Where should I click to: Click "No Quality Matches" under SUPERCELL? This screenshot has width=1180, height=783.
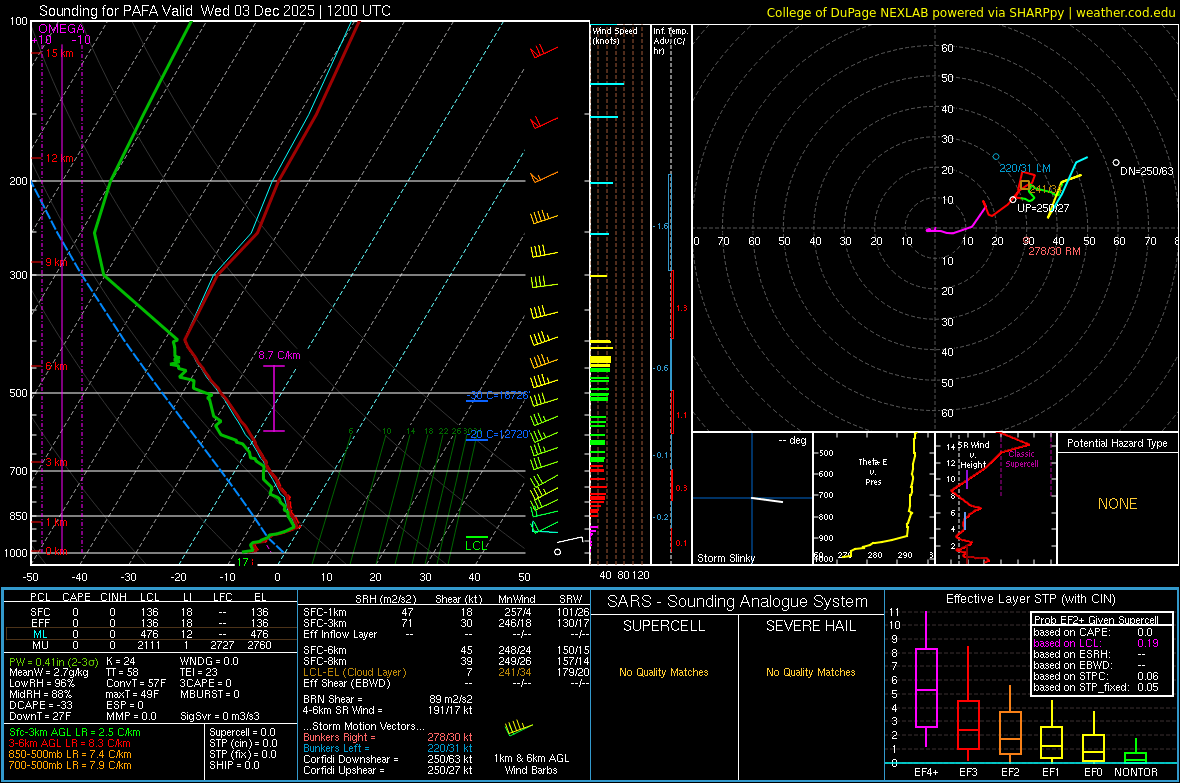[664, 672]
